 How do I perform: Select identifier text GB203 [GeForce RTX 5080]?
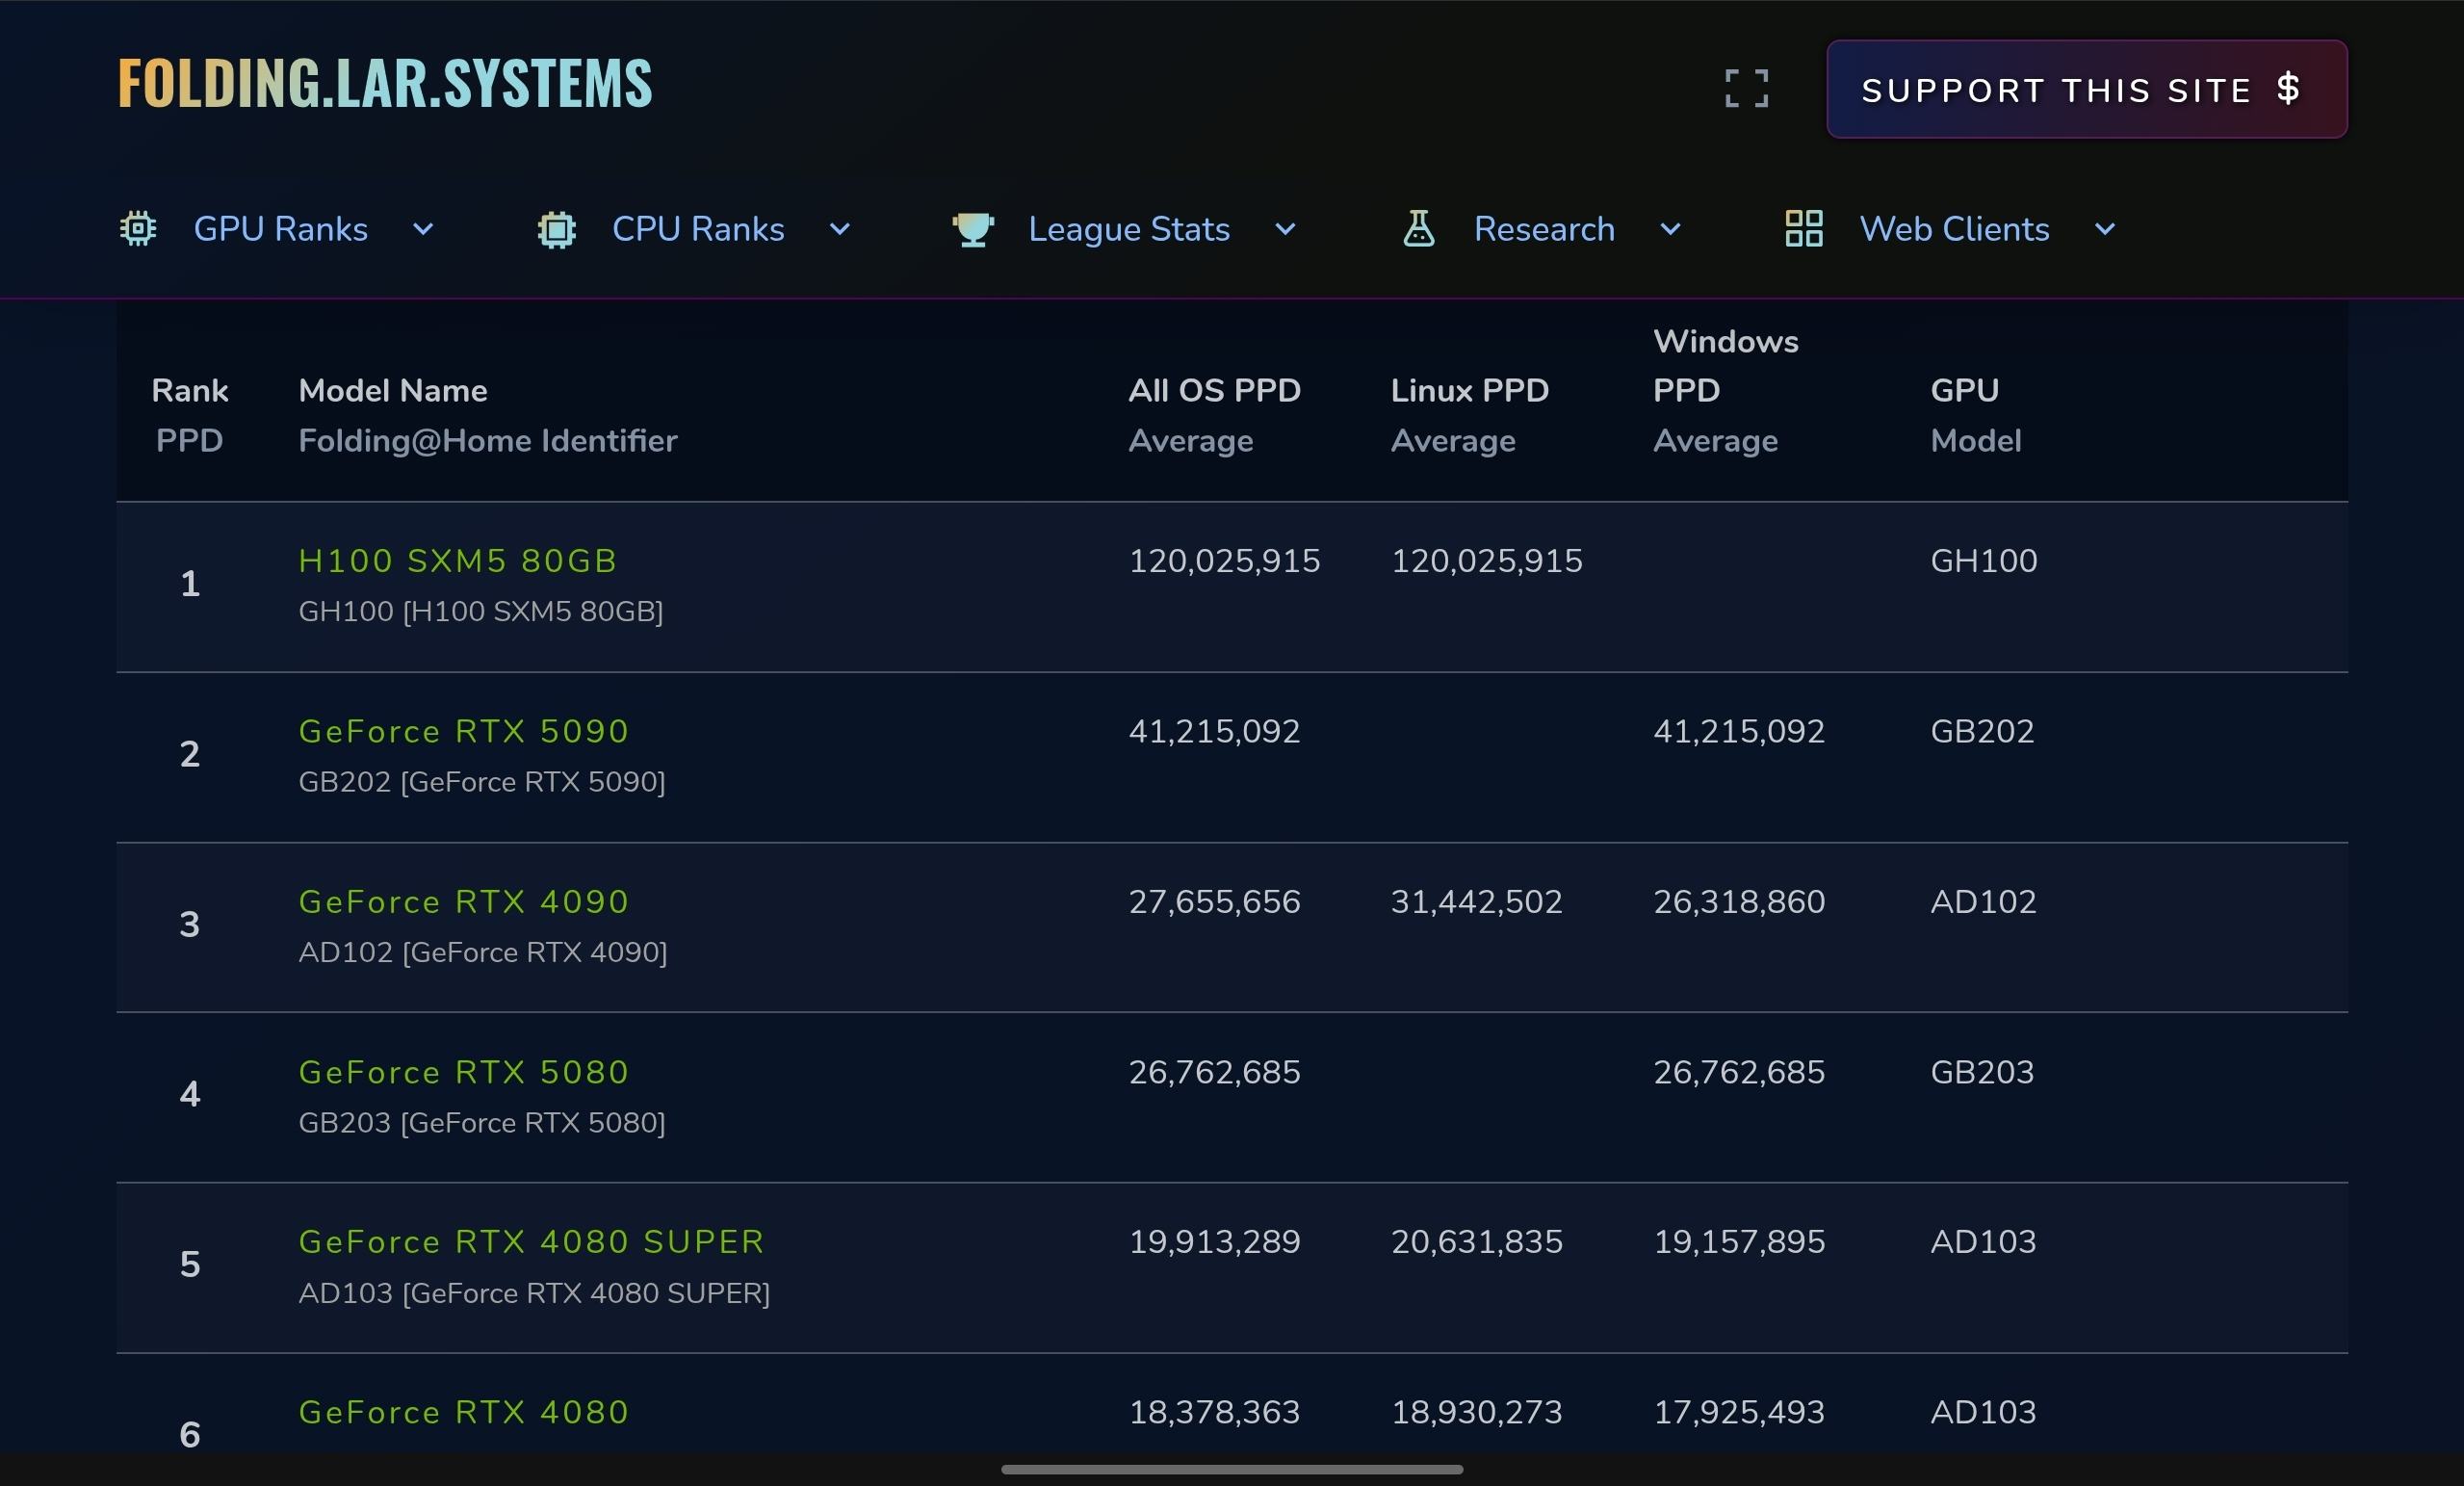(482, 1123)
